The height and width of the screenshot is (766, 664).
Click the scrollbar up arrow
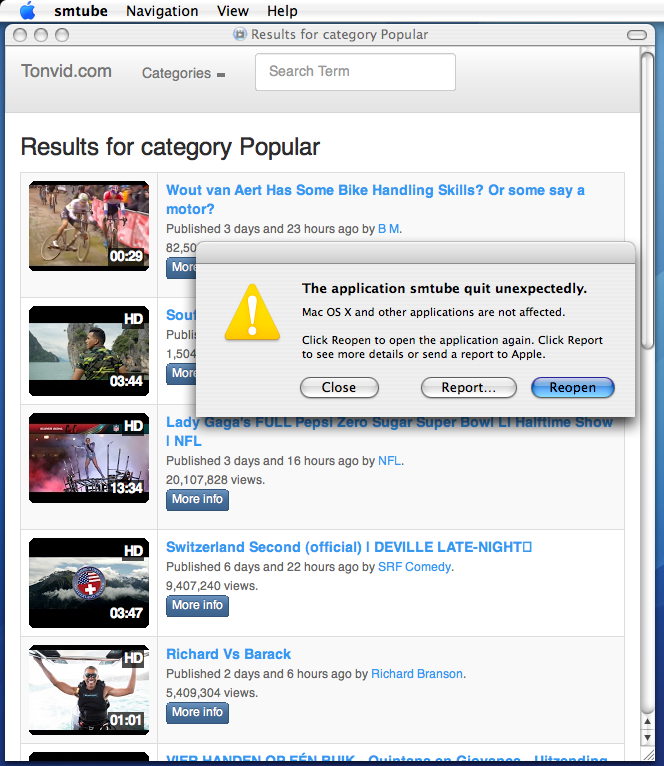pos(647,721)
